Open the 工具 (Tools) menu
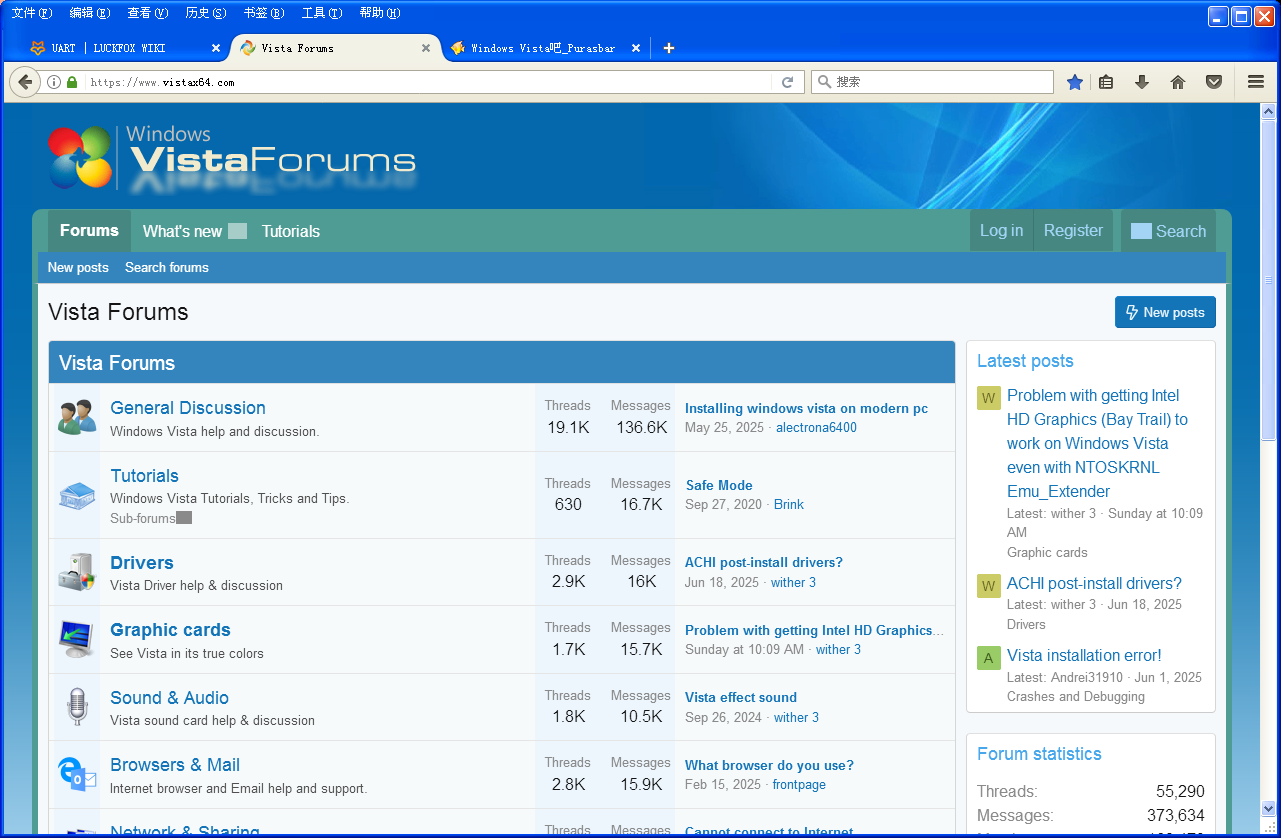This screenshot has width=1281, height=838. pos(321,13)
